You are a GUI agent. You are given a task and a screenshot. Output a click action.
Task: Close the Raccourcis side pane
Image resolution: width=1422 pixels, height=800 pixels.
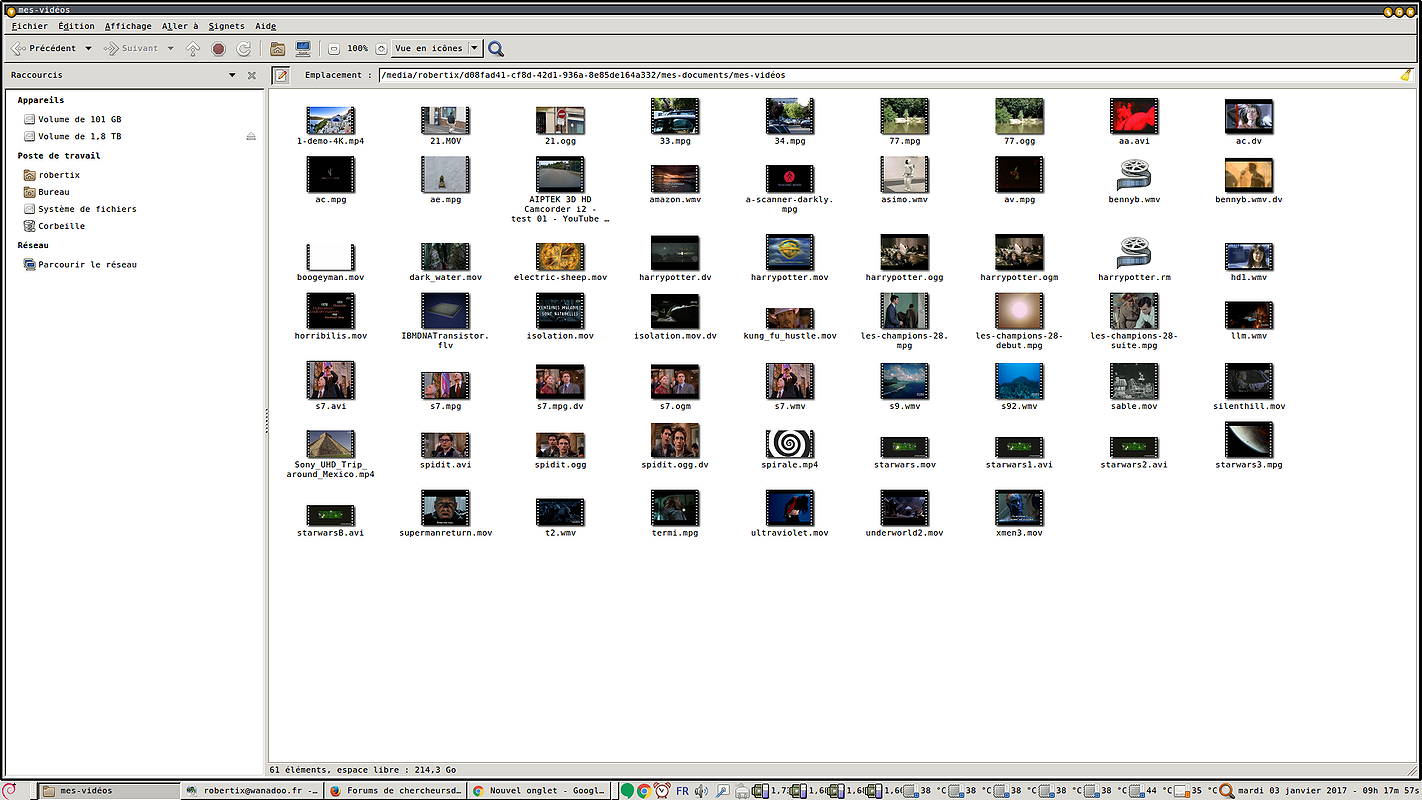point(252,75)
